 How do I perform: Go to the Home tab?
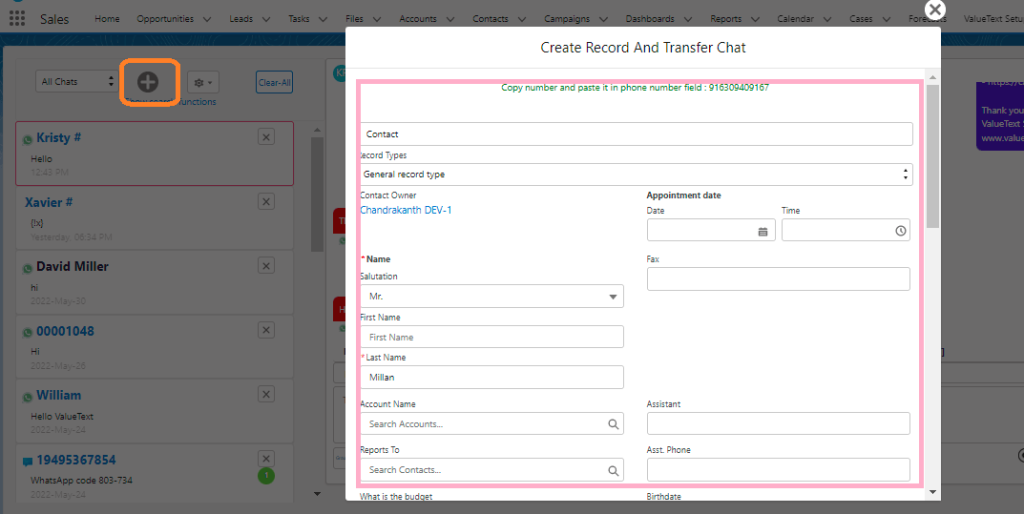tap(107, 19)
